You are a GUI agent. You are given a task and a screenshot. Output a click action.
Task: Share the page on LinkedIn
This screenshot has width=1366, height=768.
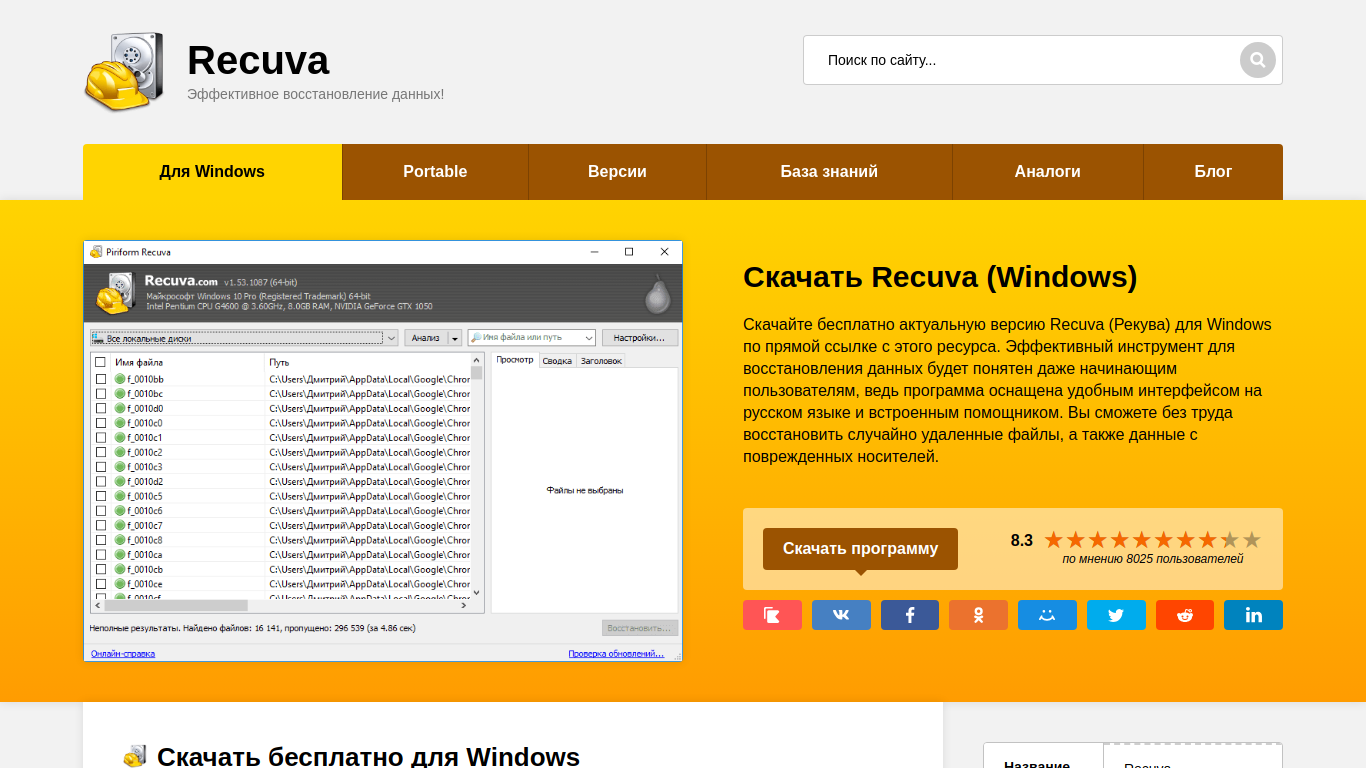point(1253,615)
